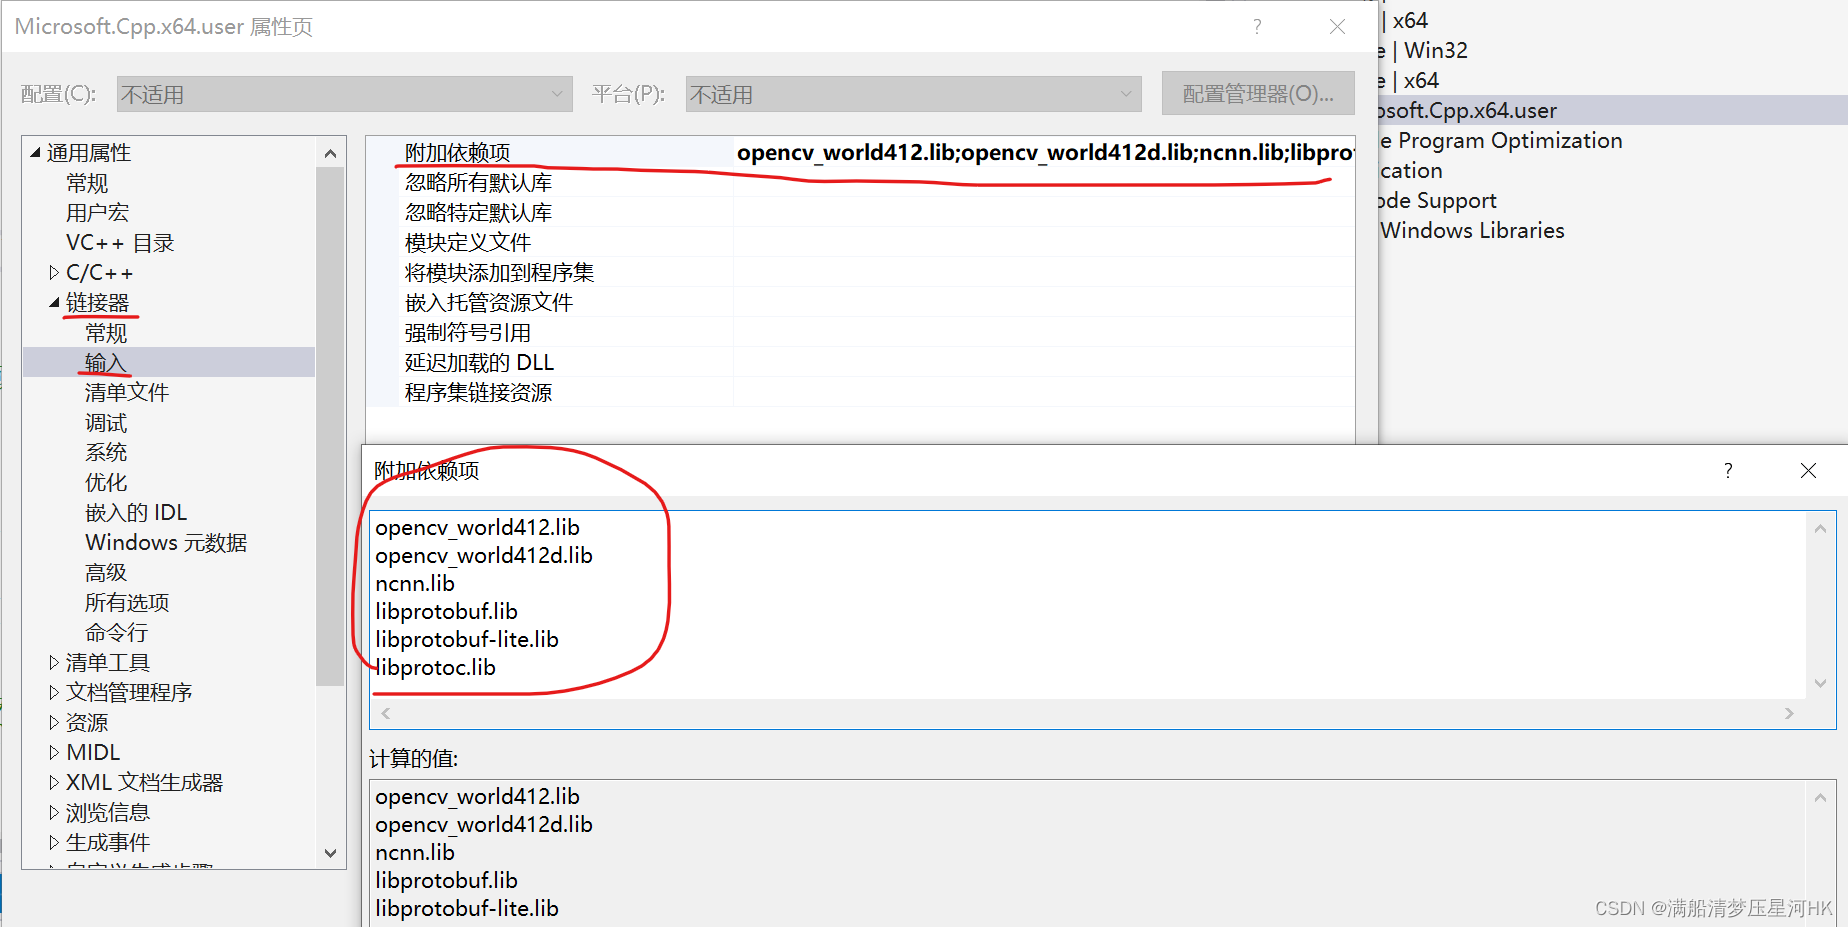Click libprotoc.lib in the edit box

435,667
